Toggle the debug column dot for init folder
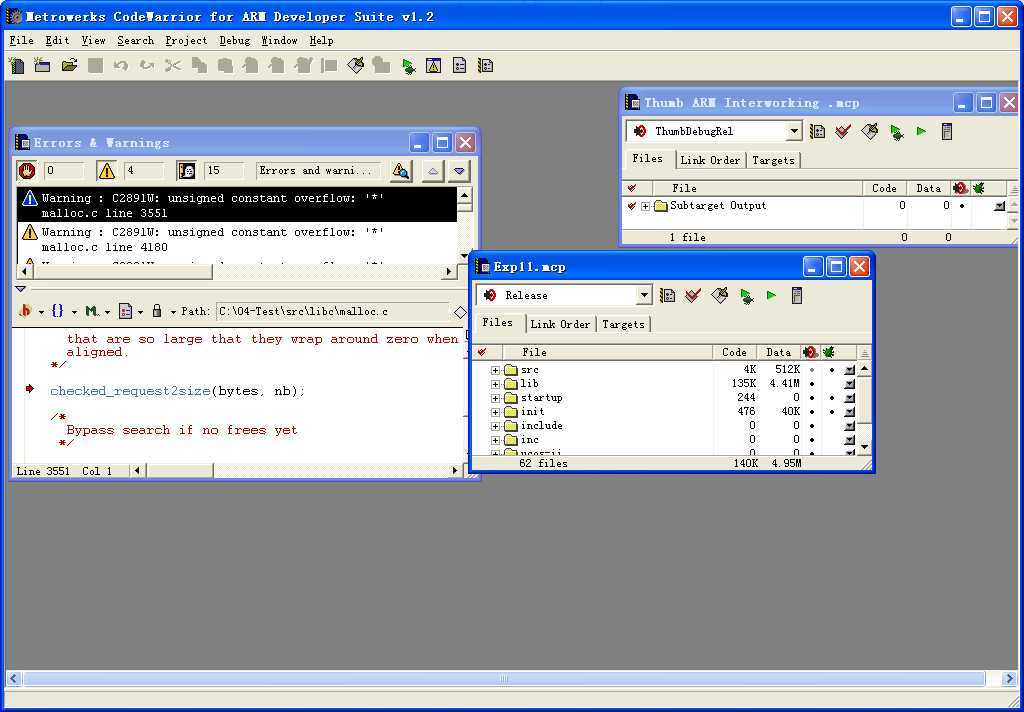The image size is (1024, 712). [831, 412]
